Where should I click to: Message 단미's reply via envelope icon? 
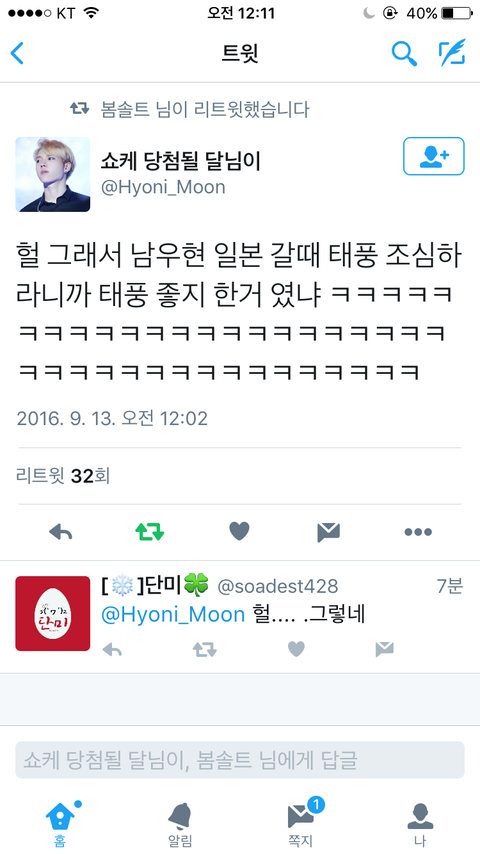(x=385, y=649)
